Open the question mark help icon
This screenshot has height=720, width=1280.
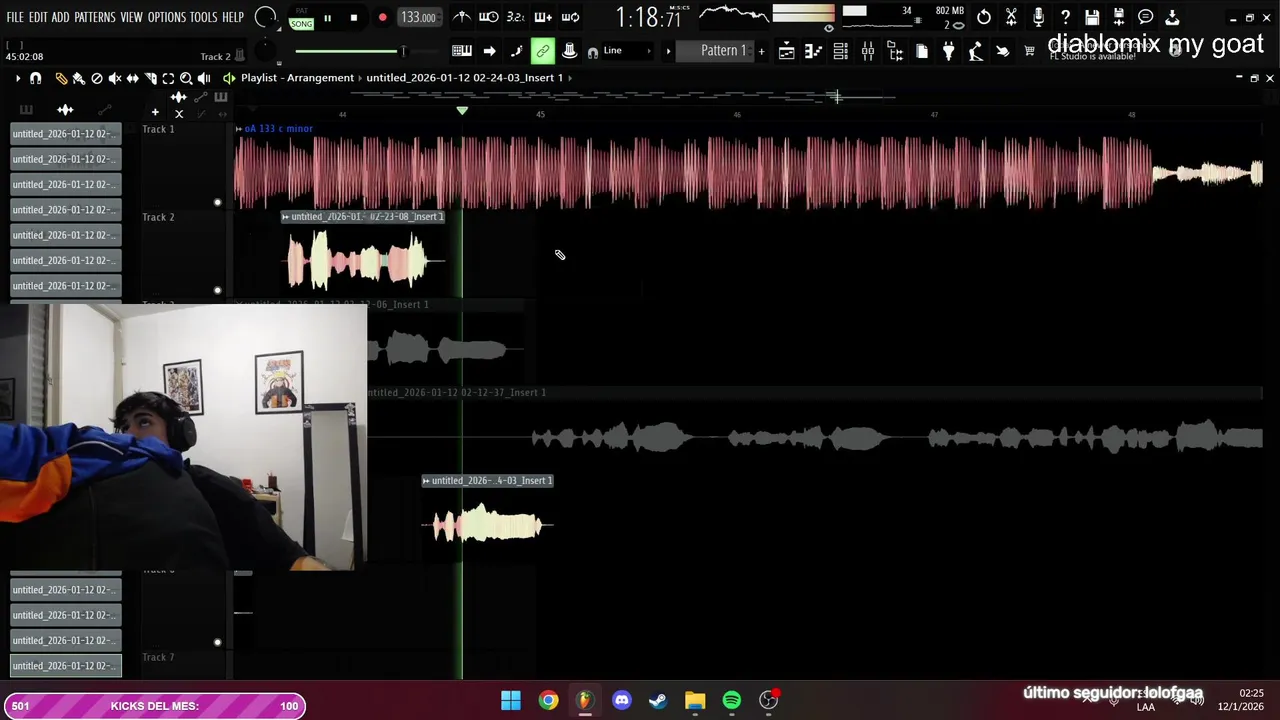(x=1065, y=17)
